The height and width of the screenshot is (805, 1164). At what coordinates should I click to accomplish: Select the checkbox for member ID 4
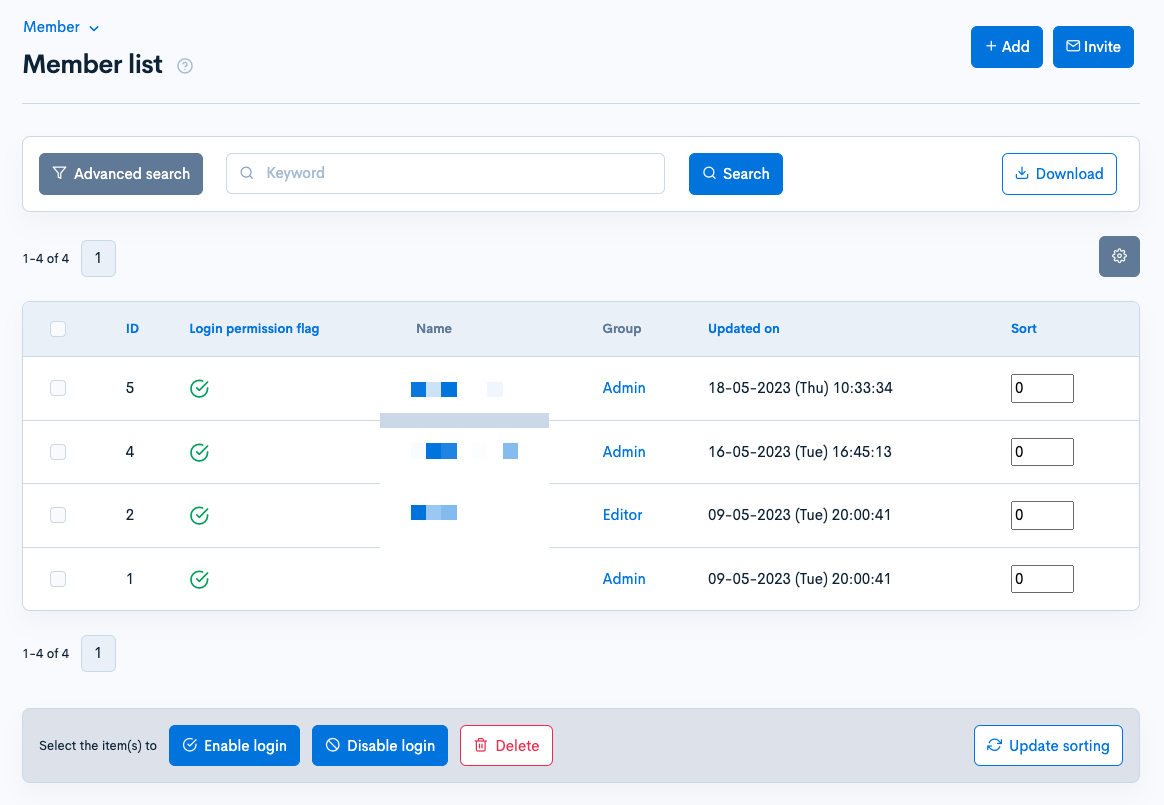coord(58,452)
